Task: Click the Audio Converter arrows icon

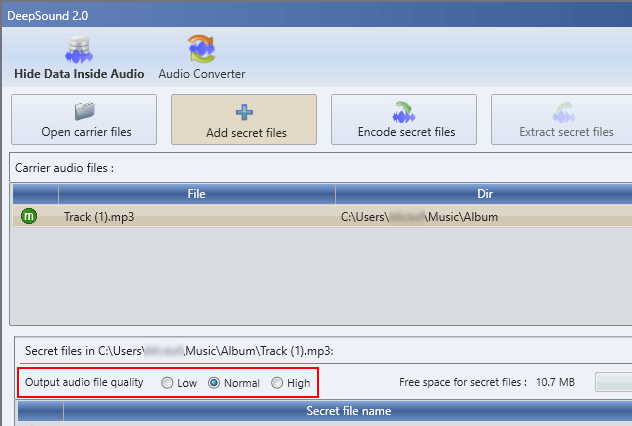Action: pos(202,49)
